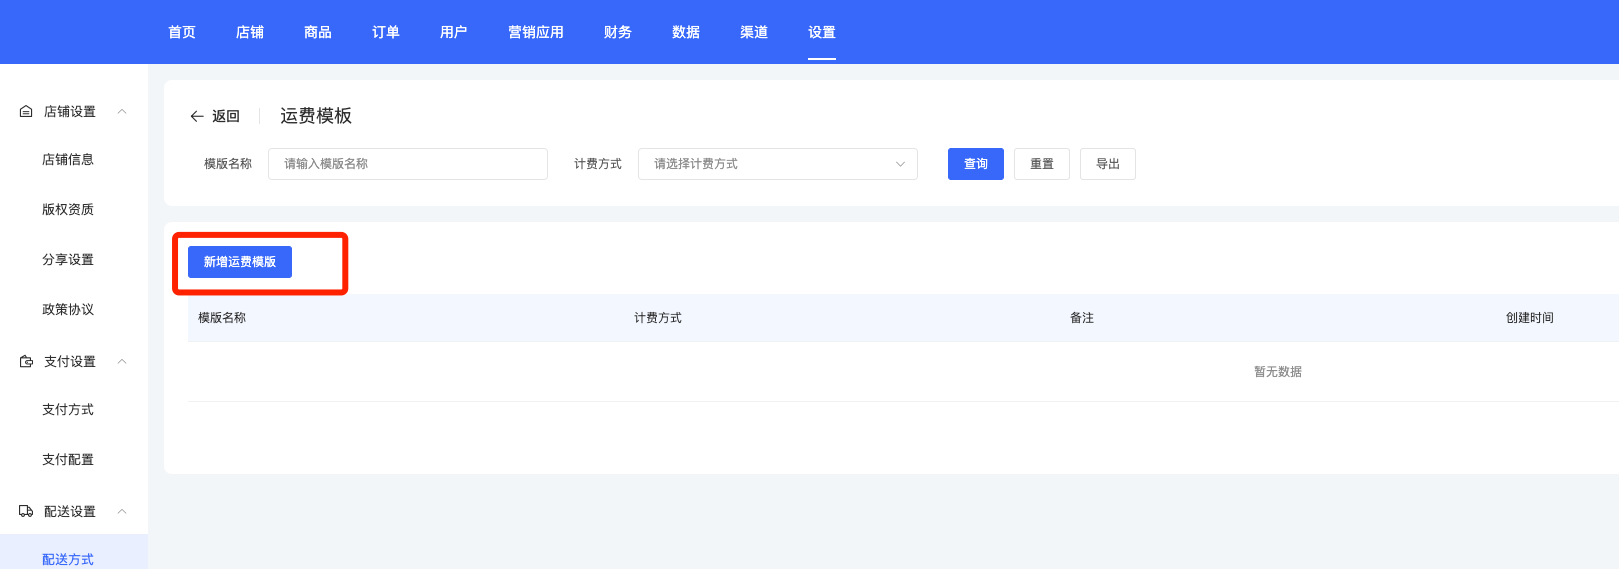This screenshot has width=1619, height=569.
Task: Open 营销应用 in top navigation
Action: (536, 32)
